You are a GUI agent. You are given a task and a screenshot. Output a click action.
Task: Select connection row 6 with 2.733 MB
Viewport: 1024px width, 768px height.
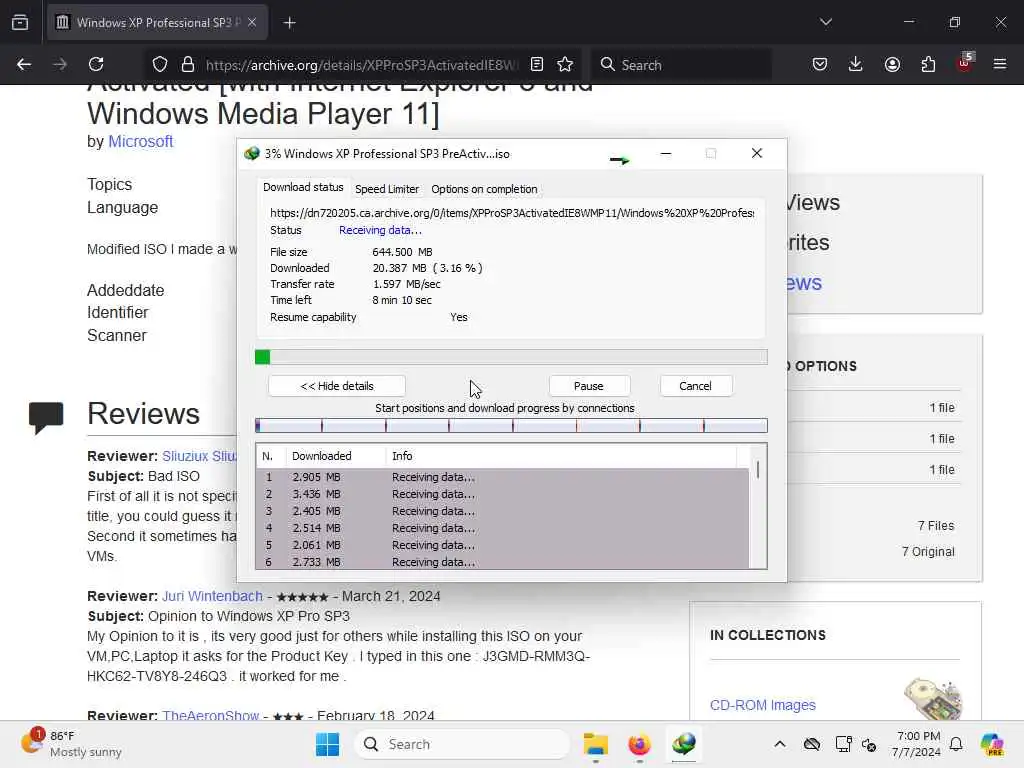(x=502, y=562)
